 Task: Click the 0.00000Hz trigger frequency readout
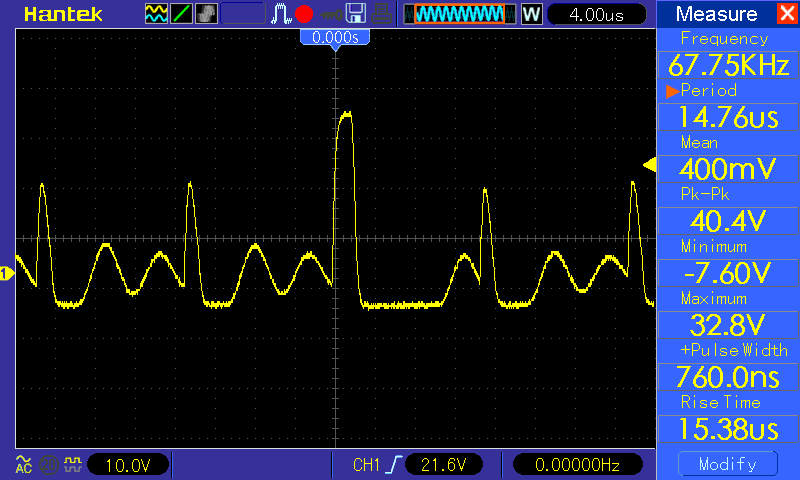pyautogui.click(x=577, y=465)
